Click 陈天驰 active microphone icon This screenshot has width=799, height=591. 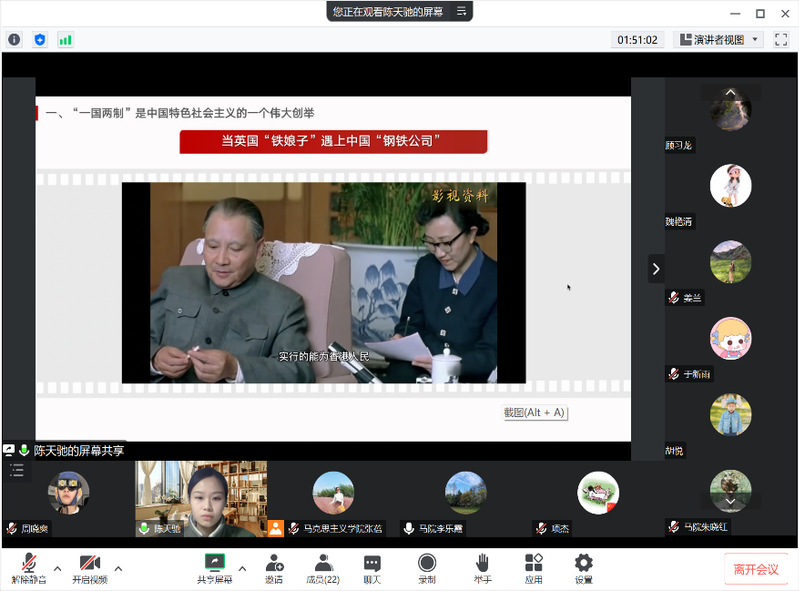pyautogui.click(x=144, y=528)
